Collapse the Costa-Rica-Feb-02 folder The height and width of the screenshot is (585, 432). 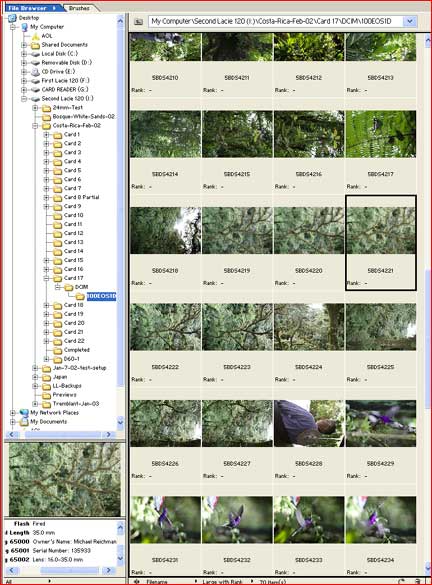[35, 126]
